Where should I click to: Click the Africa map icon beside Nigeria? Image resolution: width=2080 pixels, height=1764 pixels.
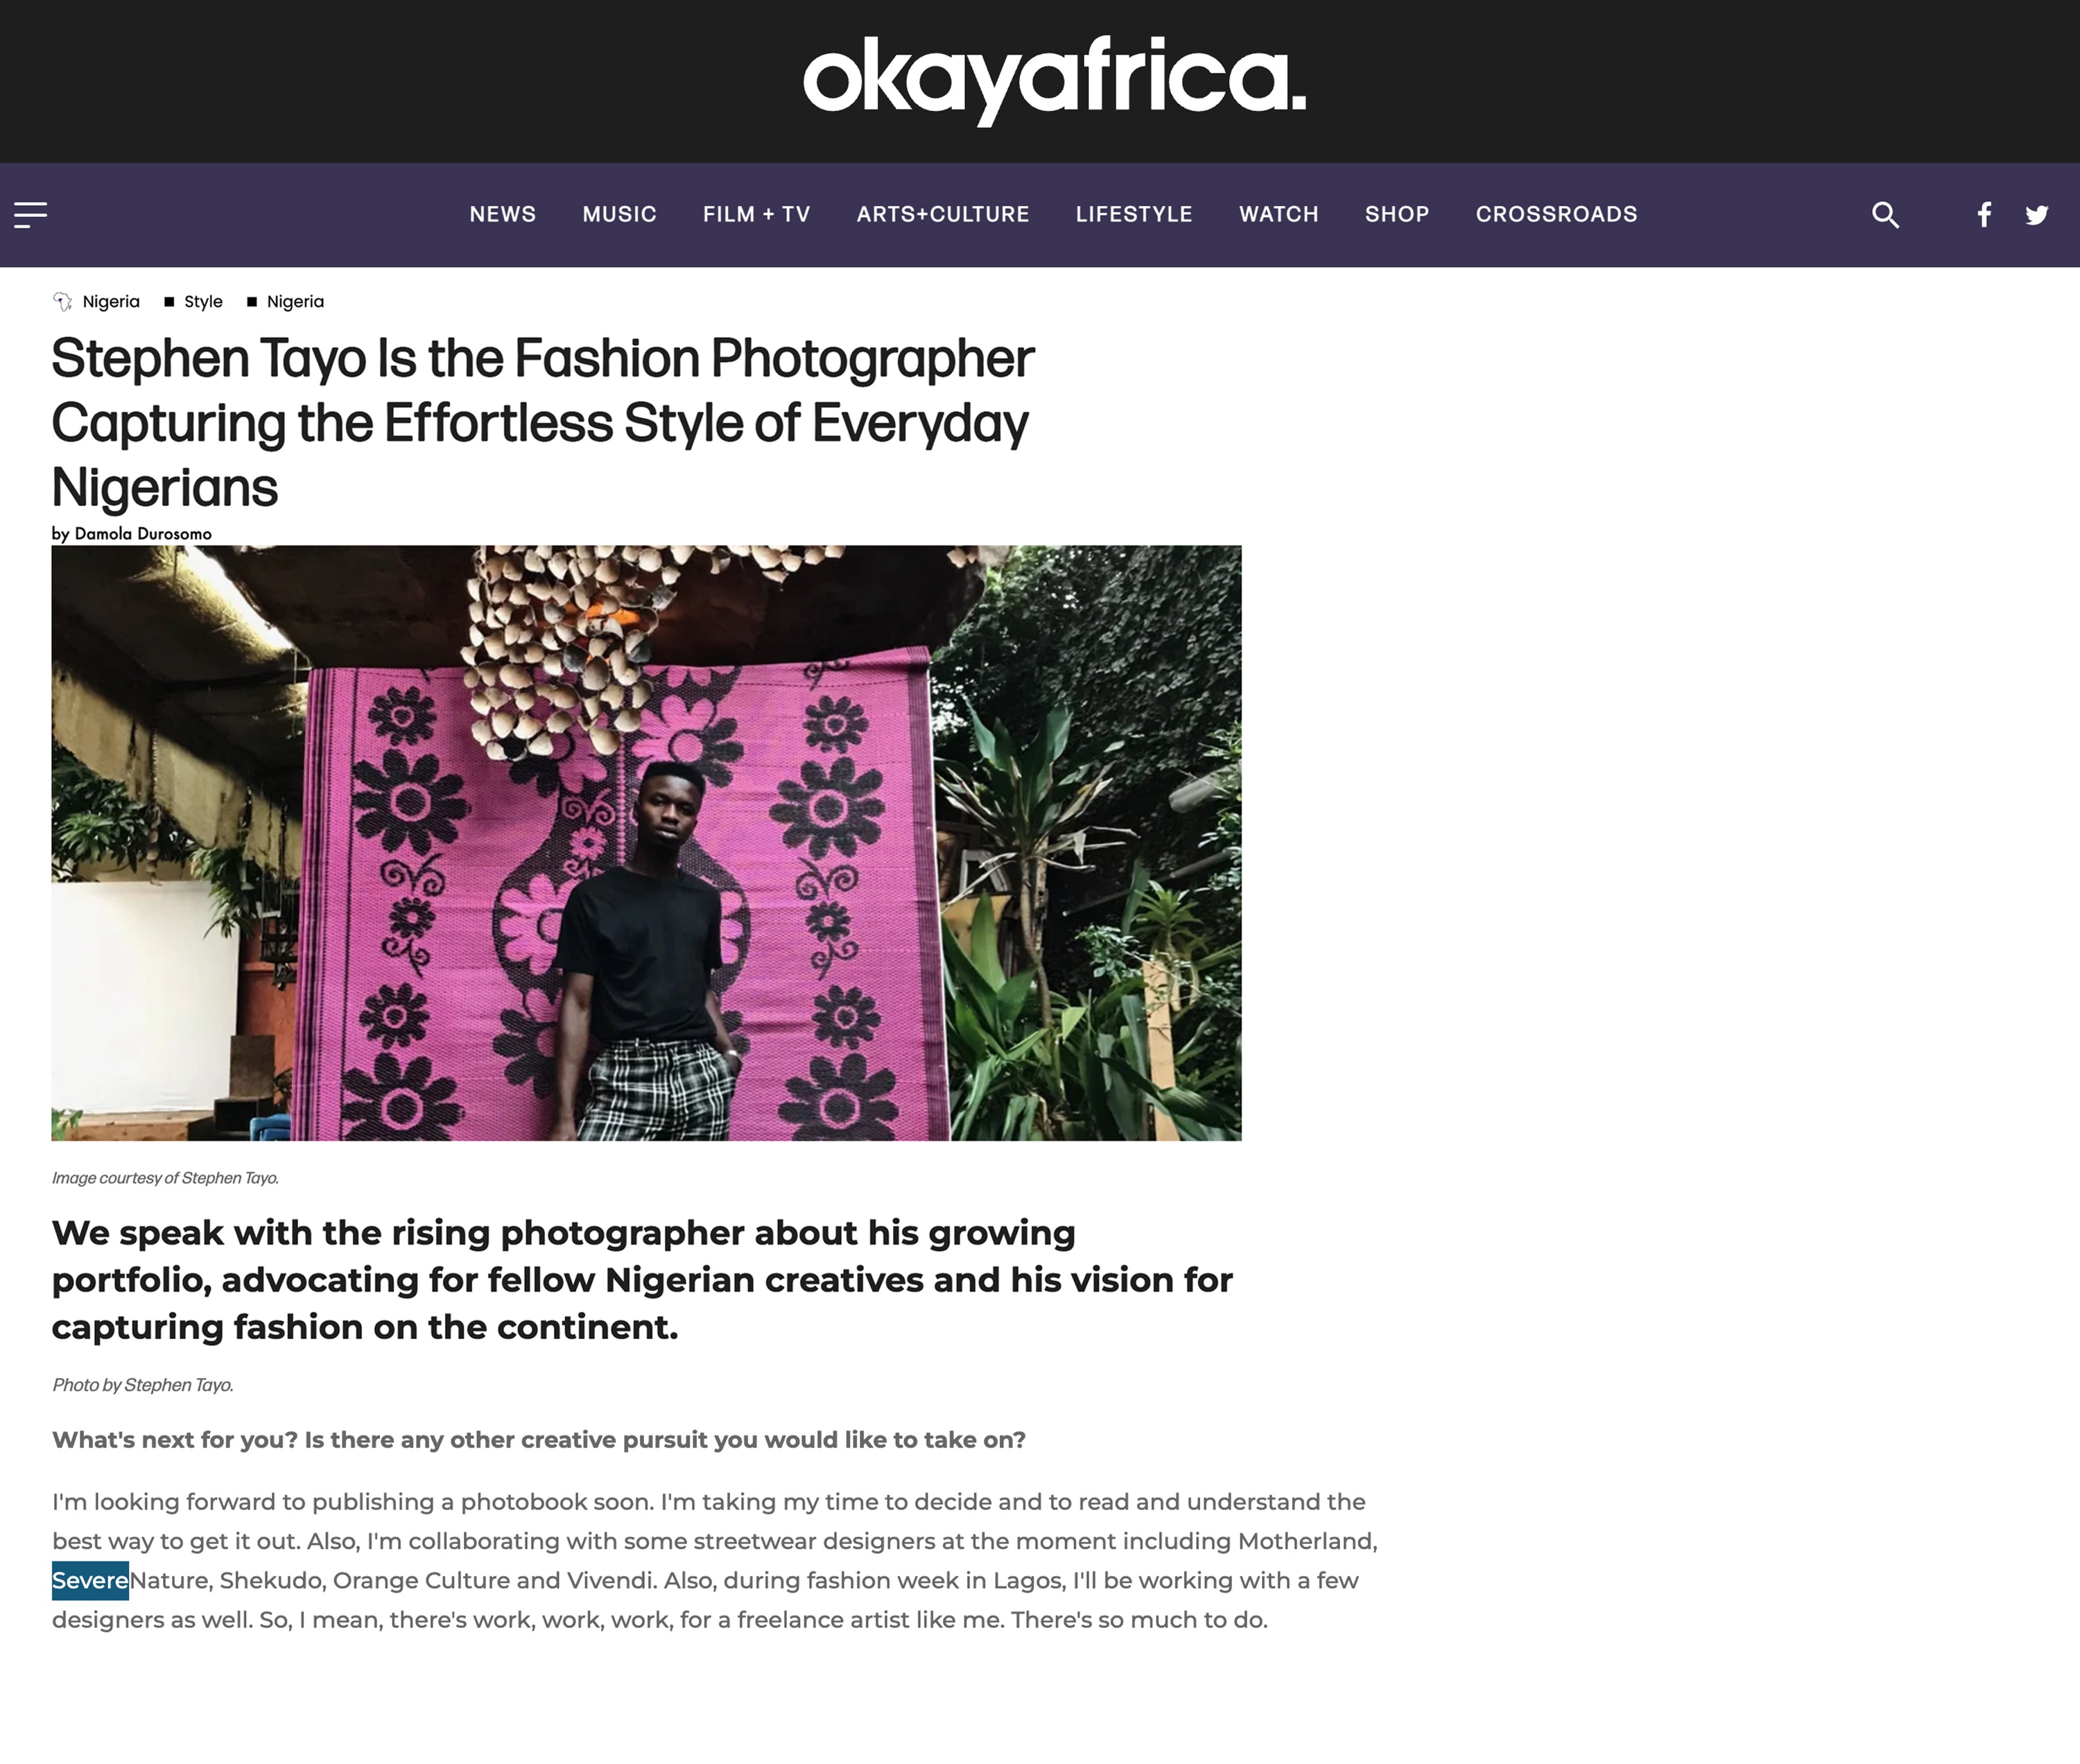tap(63, 301)
